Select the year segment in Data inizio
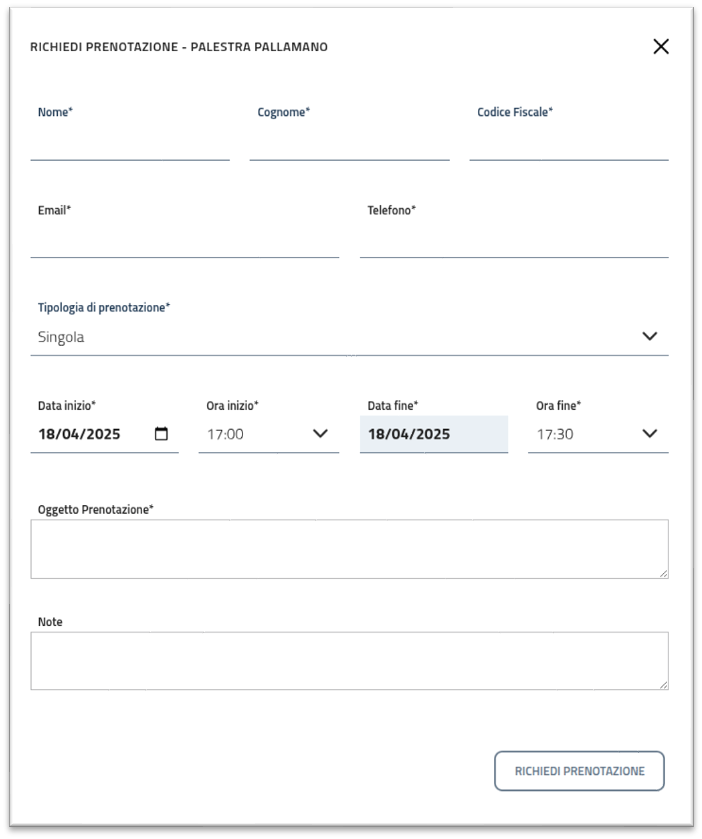The height and width of the screenshot is (839, 702). pyautogui.click(x=102, y=434)
